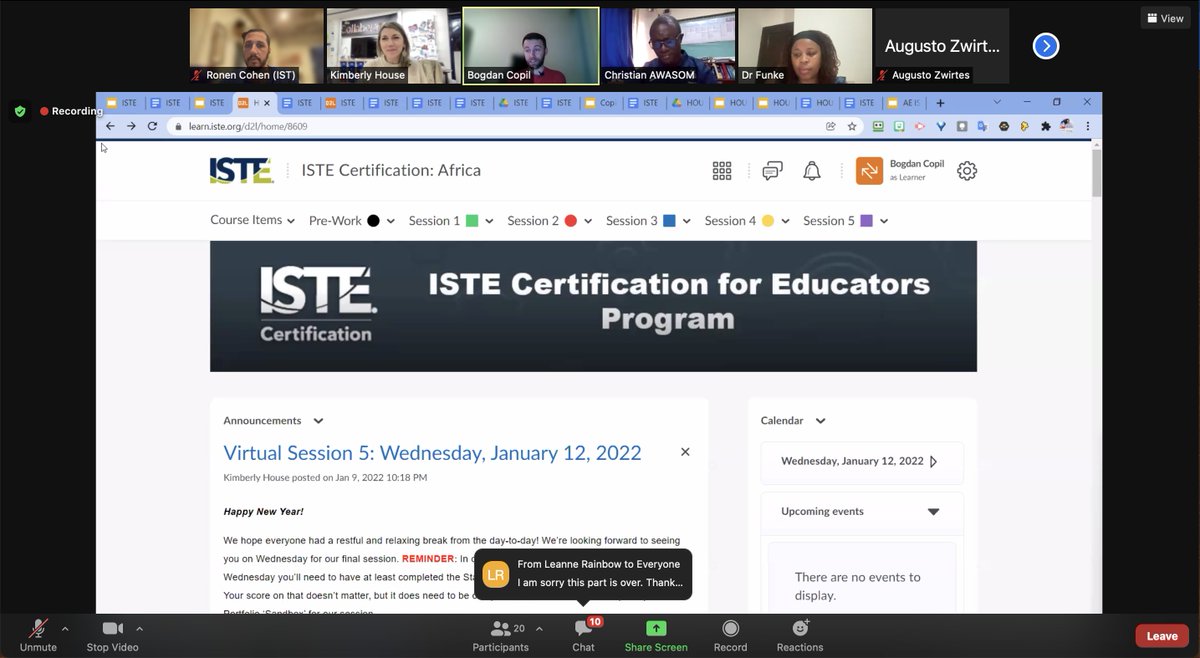Open the Participants panel
This screenshot has height=658, width=1200.
click(501, 636)
